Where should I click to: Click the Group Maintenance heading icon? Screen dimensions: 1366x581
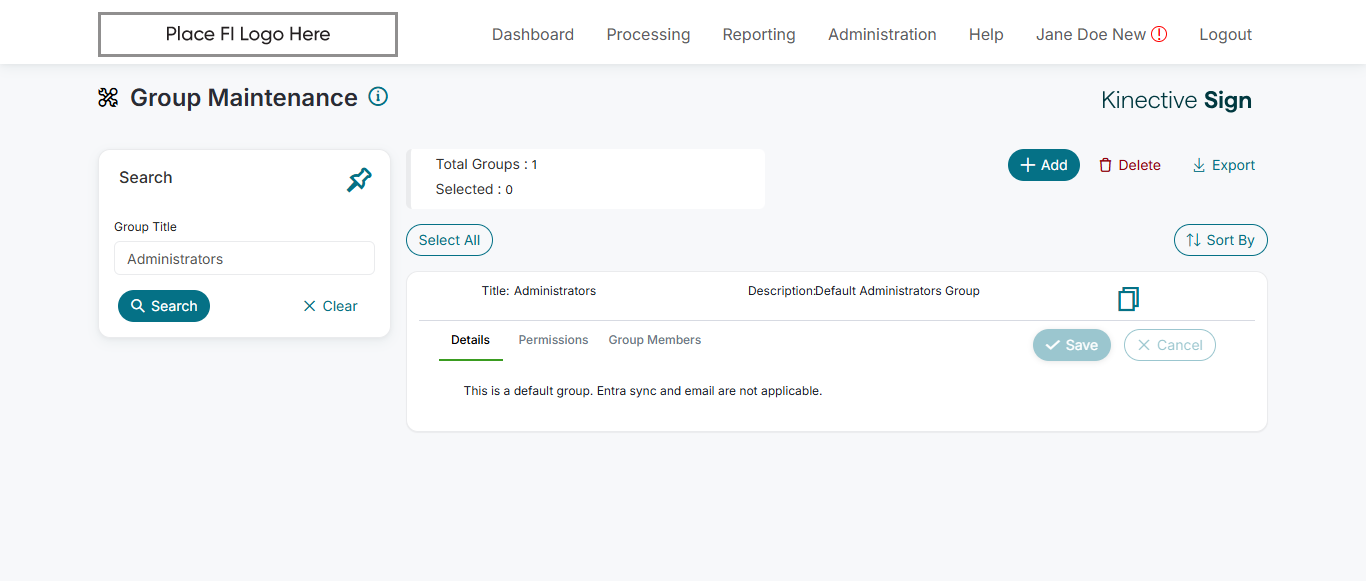(x=108, y=98)
